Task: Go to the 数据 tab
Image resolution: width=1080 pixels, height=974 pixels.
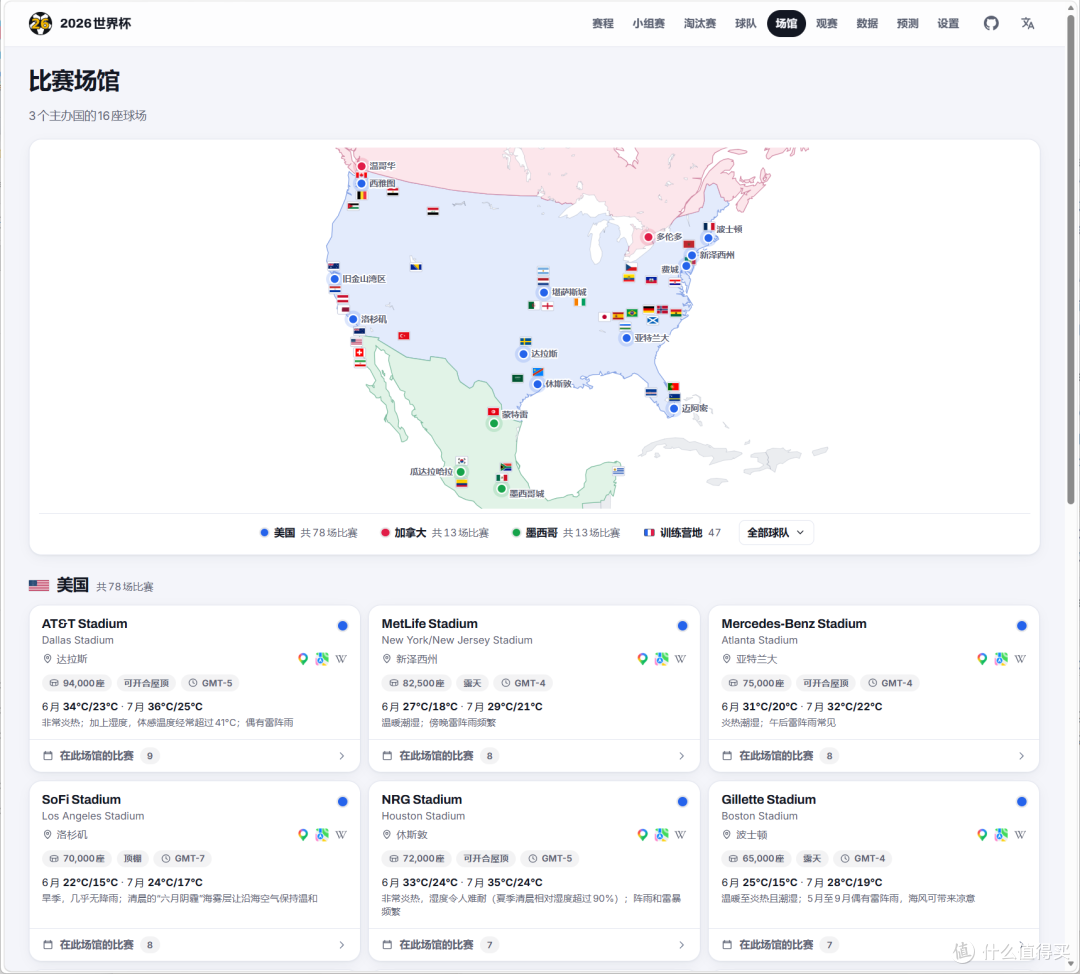Action: point(867,23)
